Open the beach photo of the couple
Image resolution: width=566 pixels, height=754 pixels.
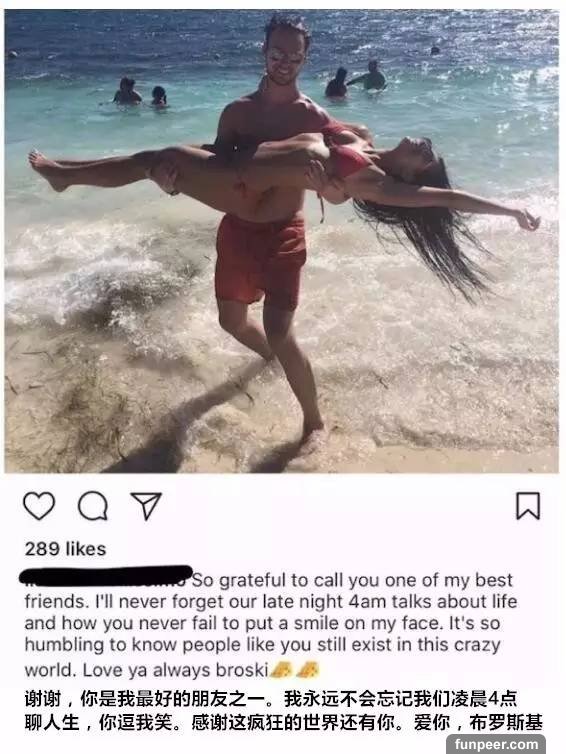(282, 240)
